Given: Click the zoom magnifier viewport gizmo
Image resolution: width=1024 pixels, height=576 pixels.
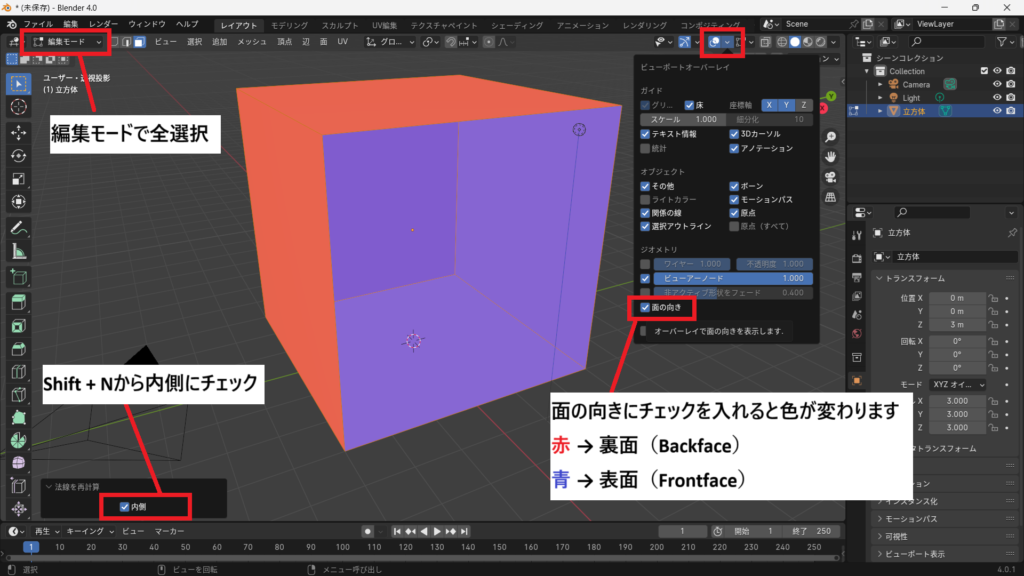Looking at the screenshot, I should tap(830, 137).
